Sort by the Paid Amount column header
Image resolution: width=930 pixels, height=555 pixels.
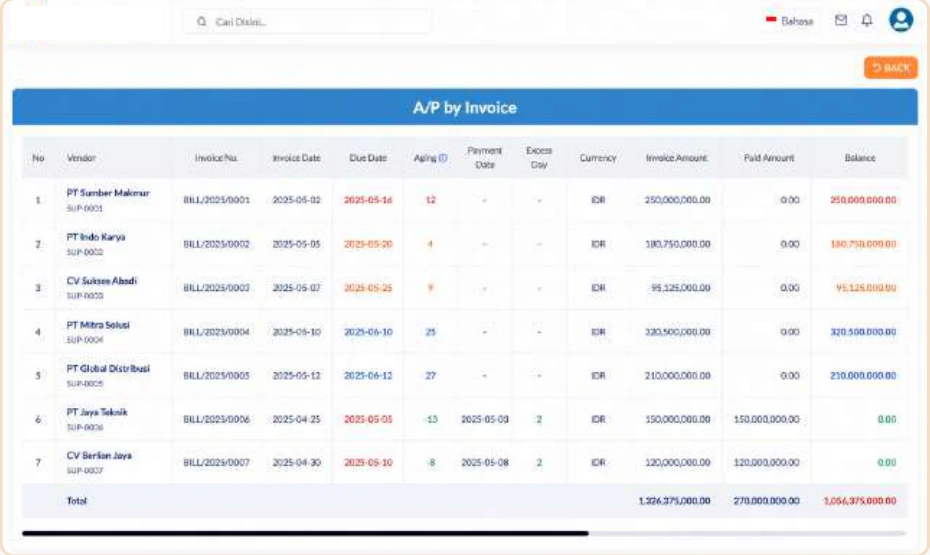click(769, 158)
